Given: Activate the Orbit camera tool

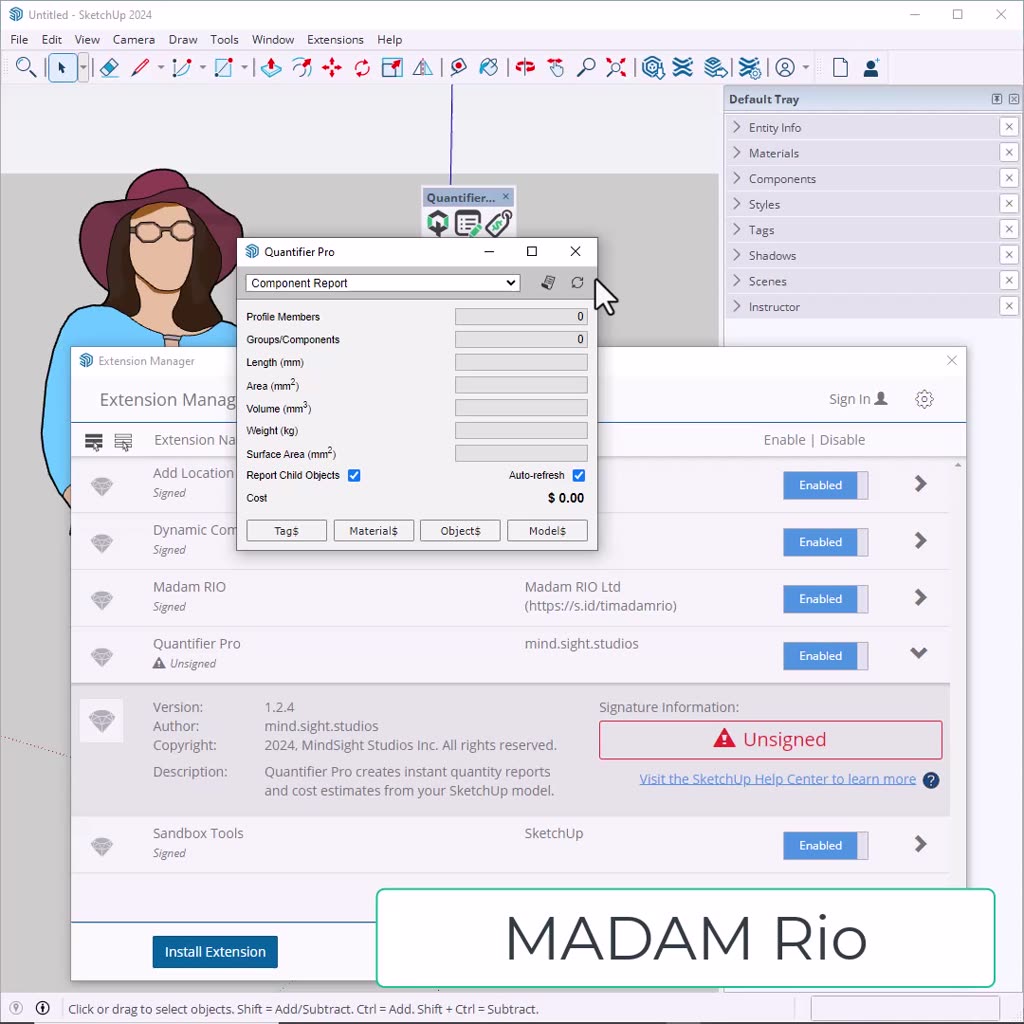Looking at the screenshot, I should point(525,67).
